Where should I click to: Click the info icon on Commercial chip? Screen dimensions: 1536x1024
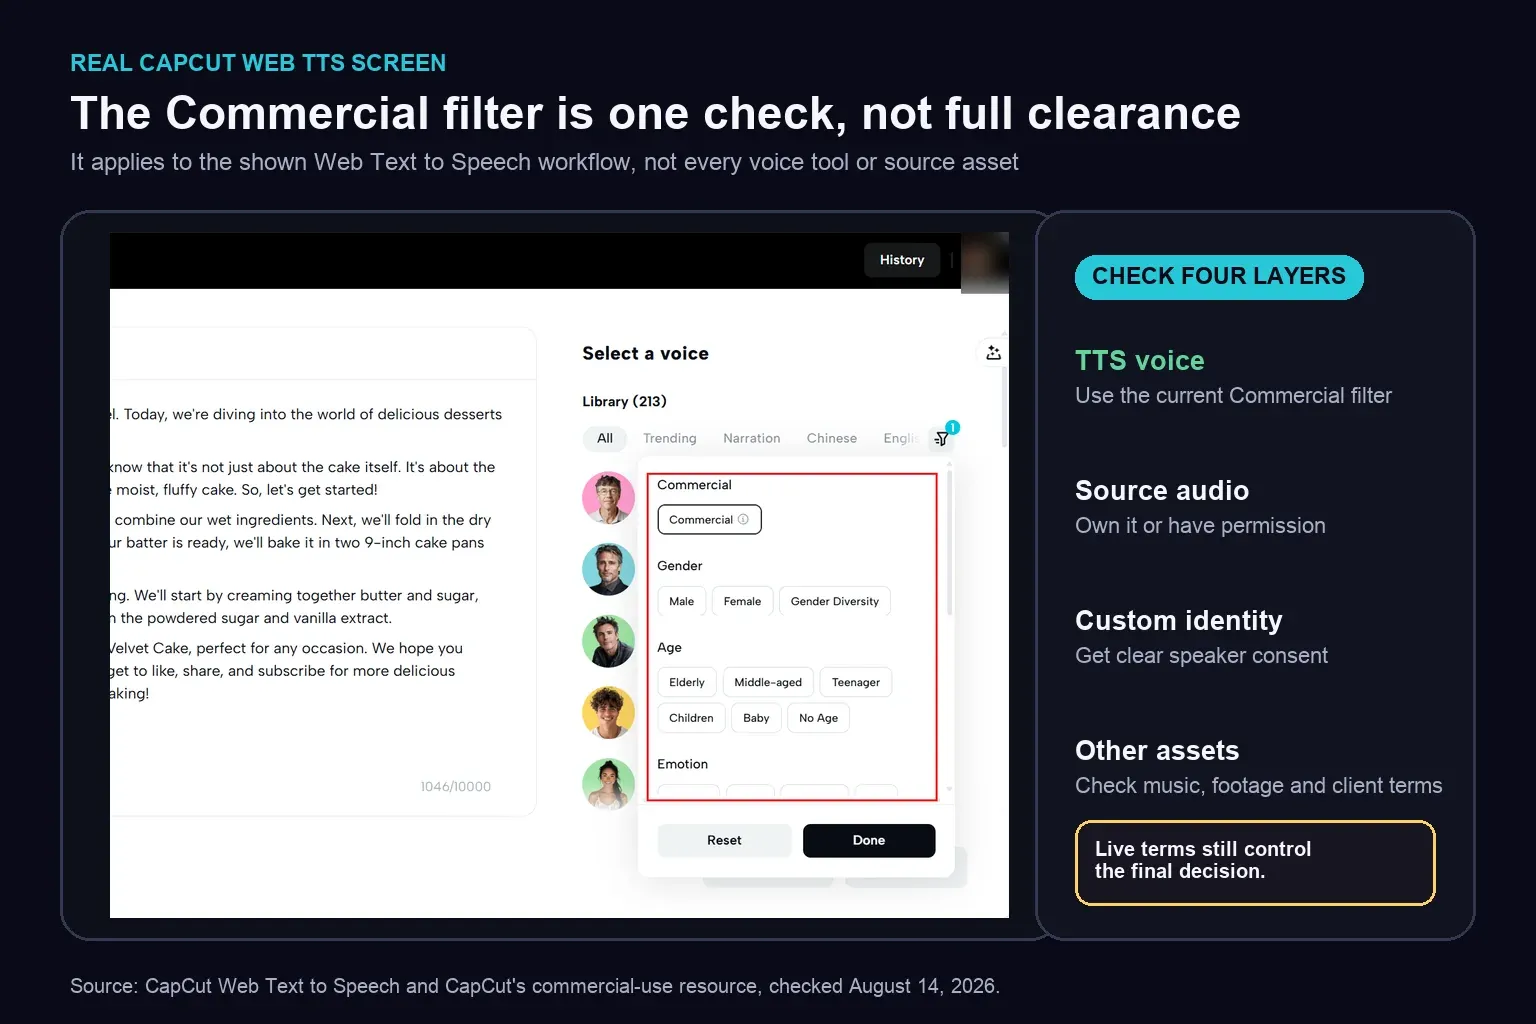(743, 520)
